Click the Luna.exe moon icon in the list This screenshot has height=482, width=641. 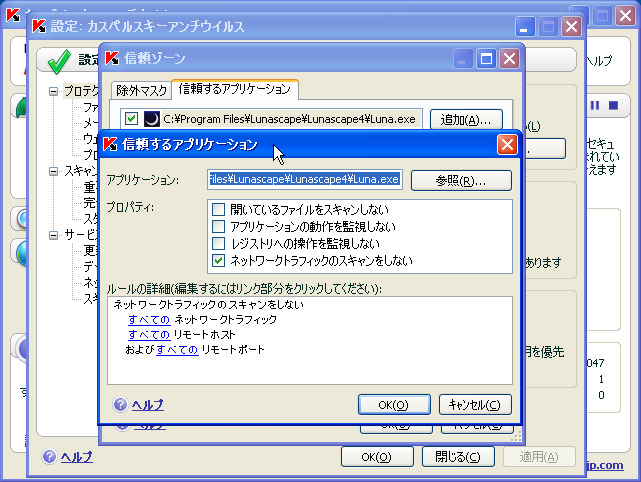tap(152, 119)
